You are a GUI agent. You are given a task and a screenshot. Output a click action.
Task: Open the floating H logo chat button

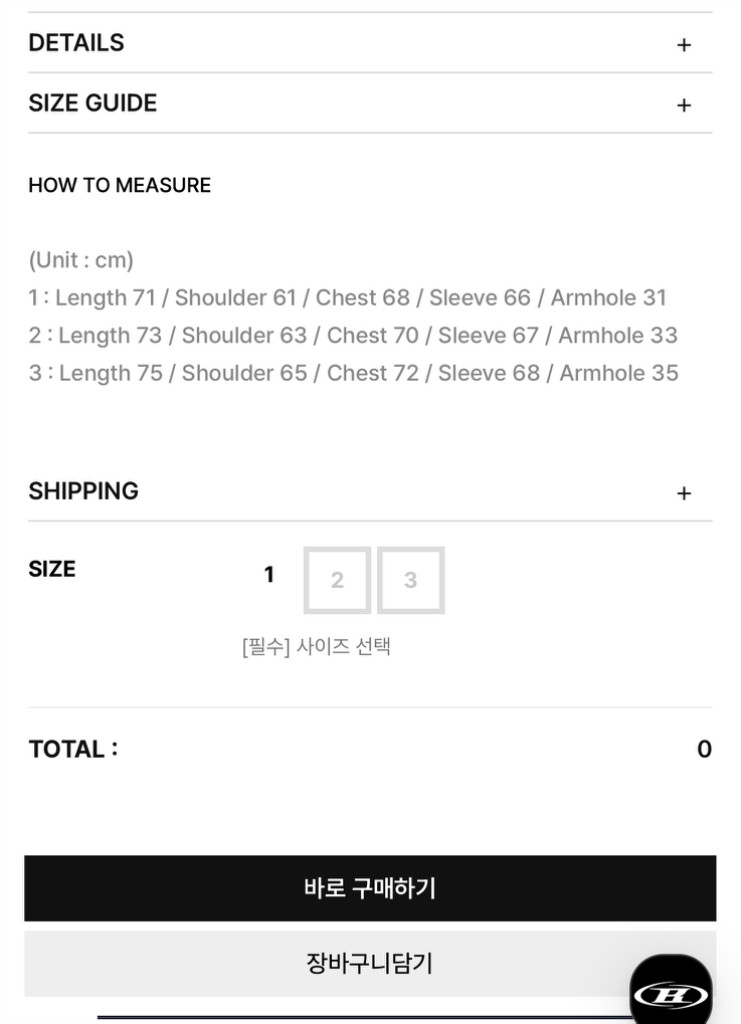tap(671, 992)
